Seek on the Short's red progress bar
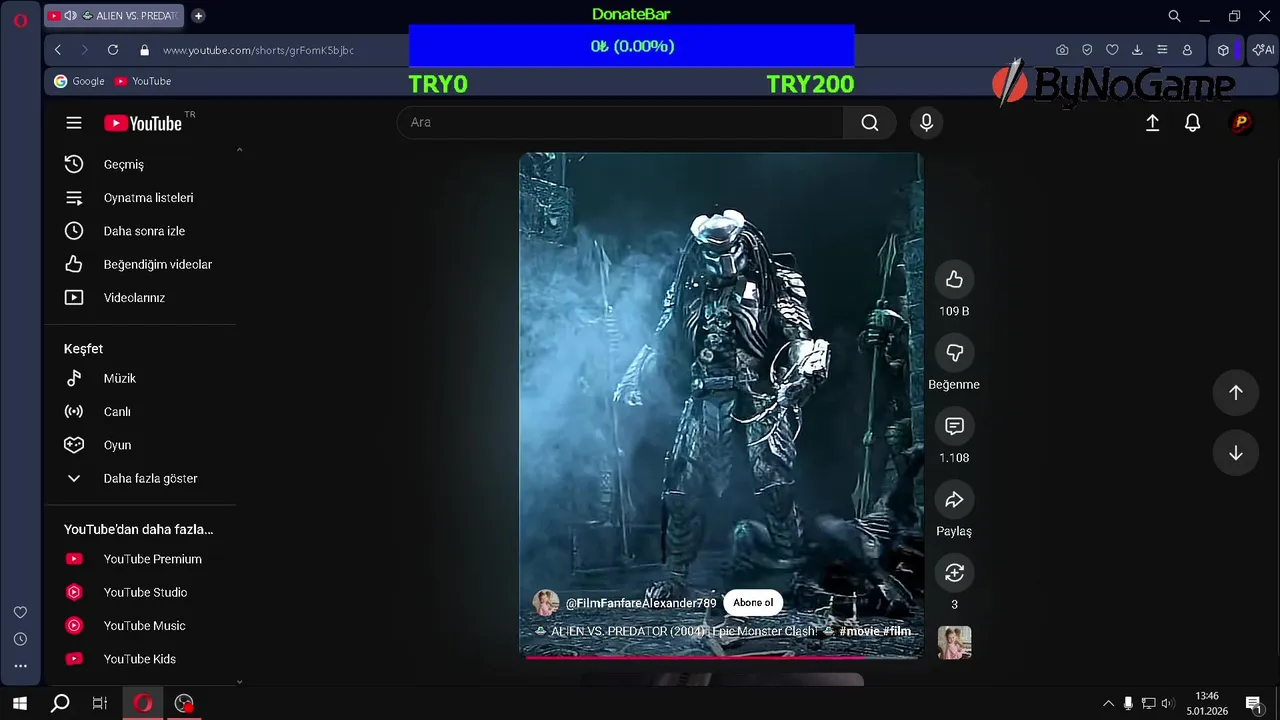The image size is (1280, 720). (720, 657)
